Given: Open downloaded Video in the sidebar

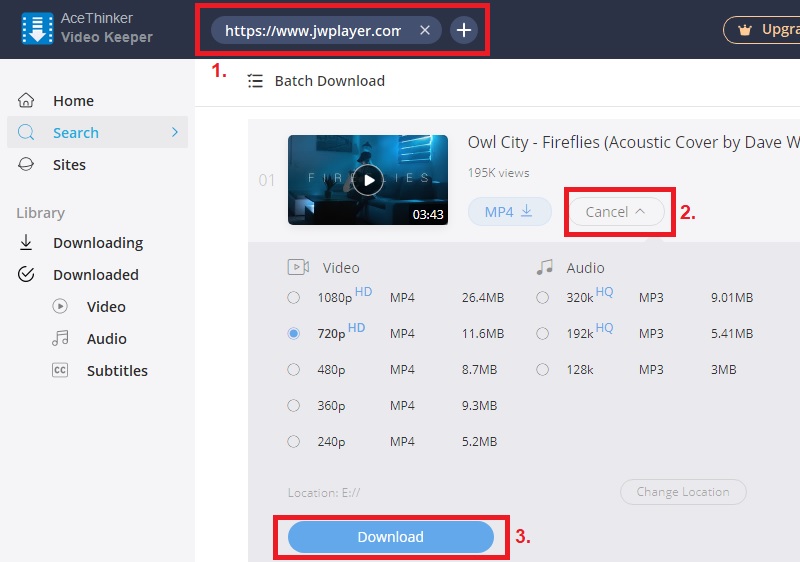Looking at the screenshot, I should 106,306.
